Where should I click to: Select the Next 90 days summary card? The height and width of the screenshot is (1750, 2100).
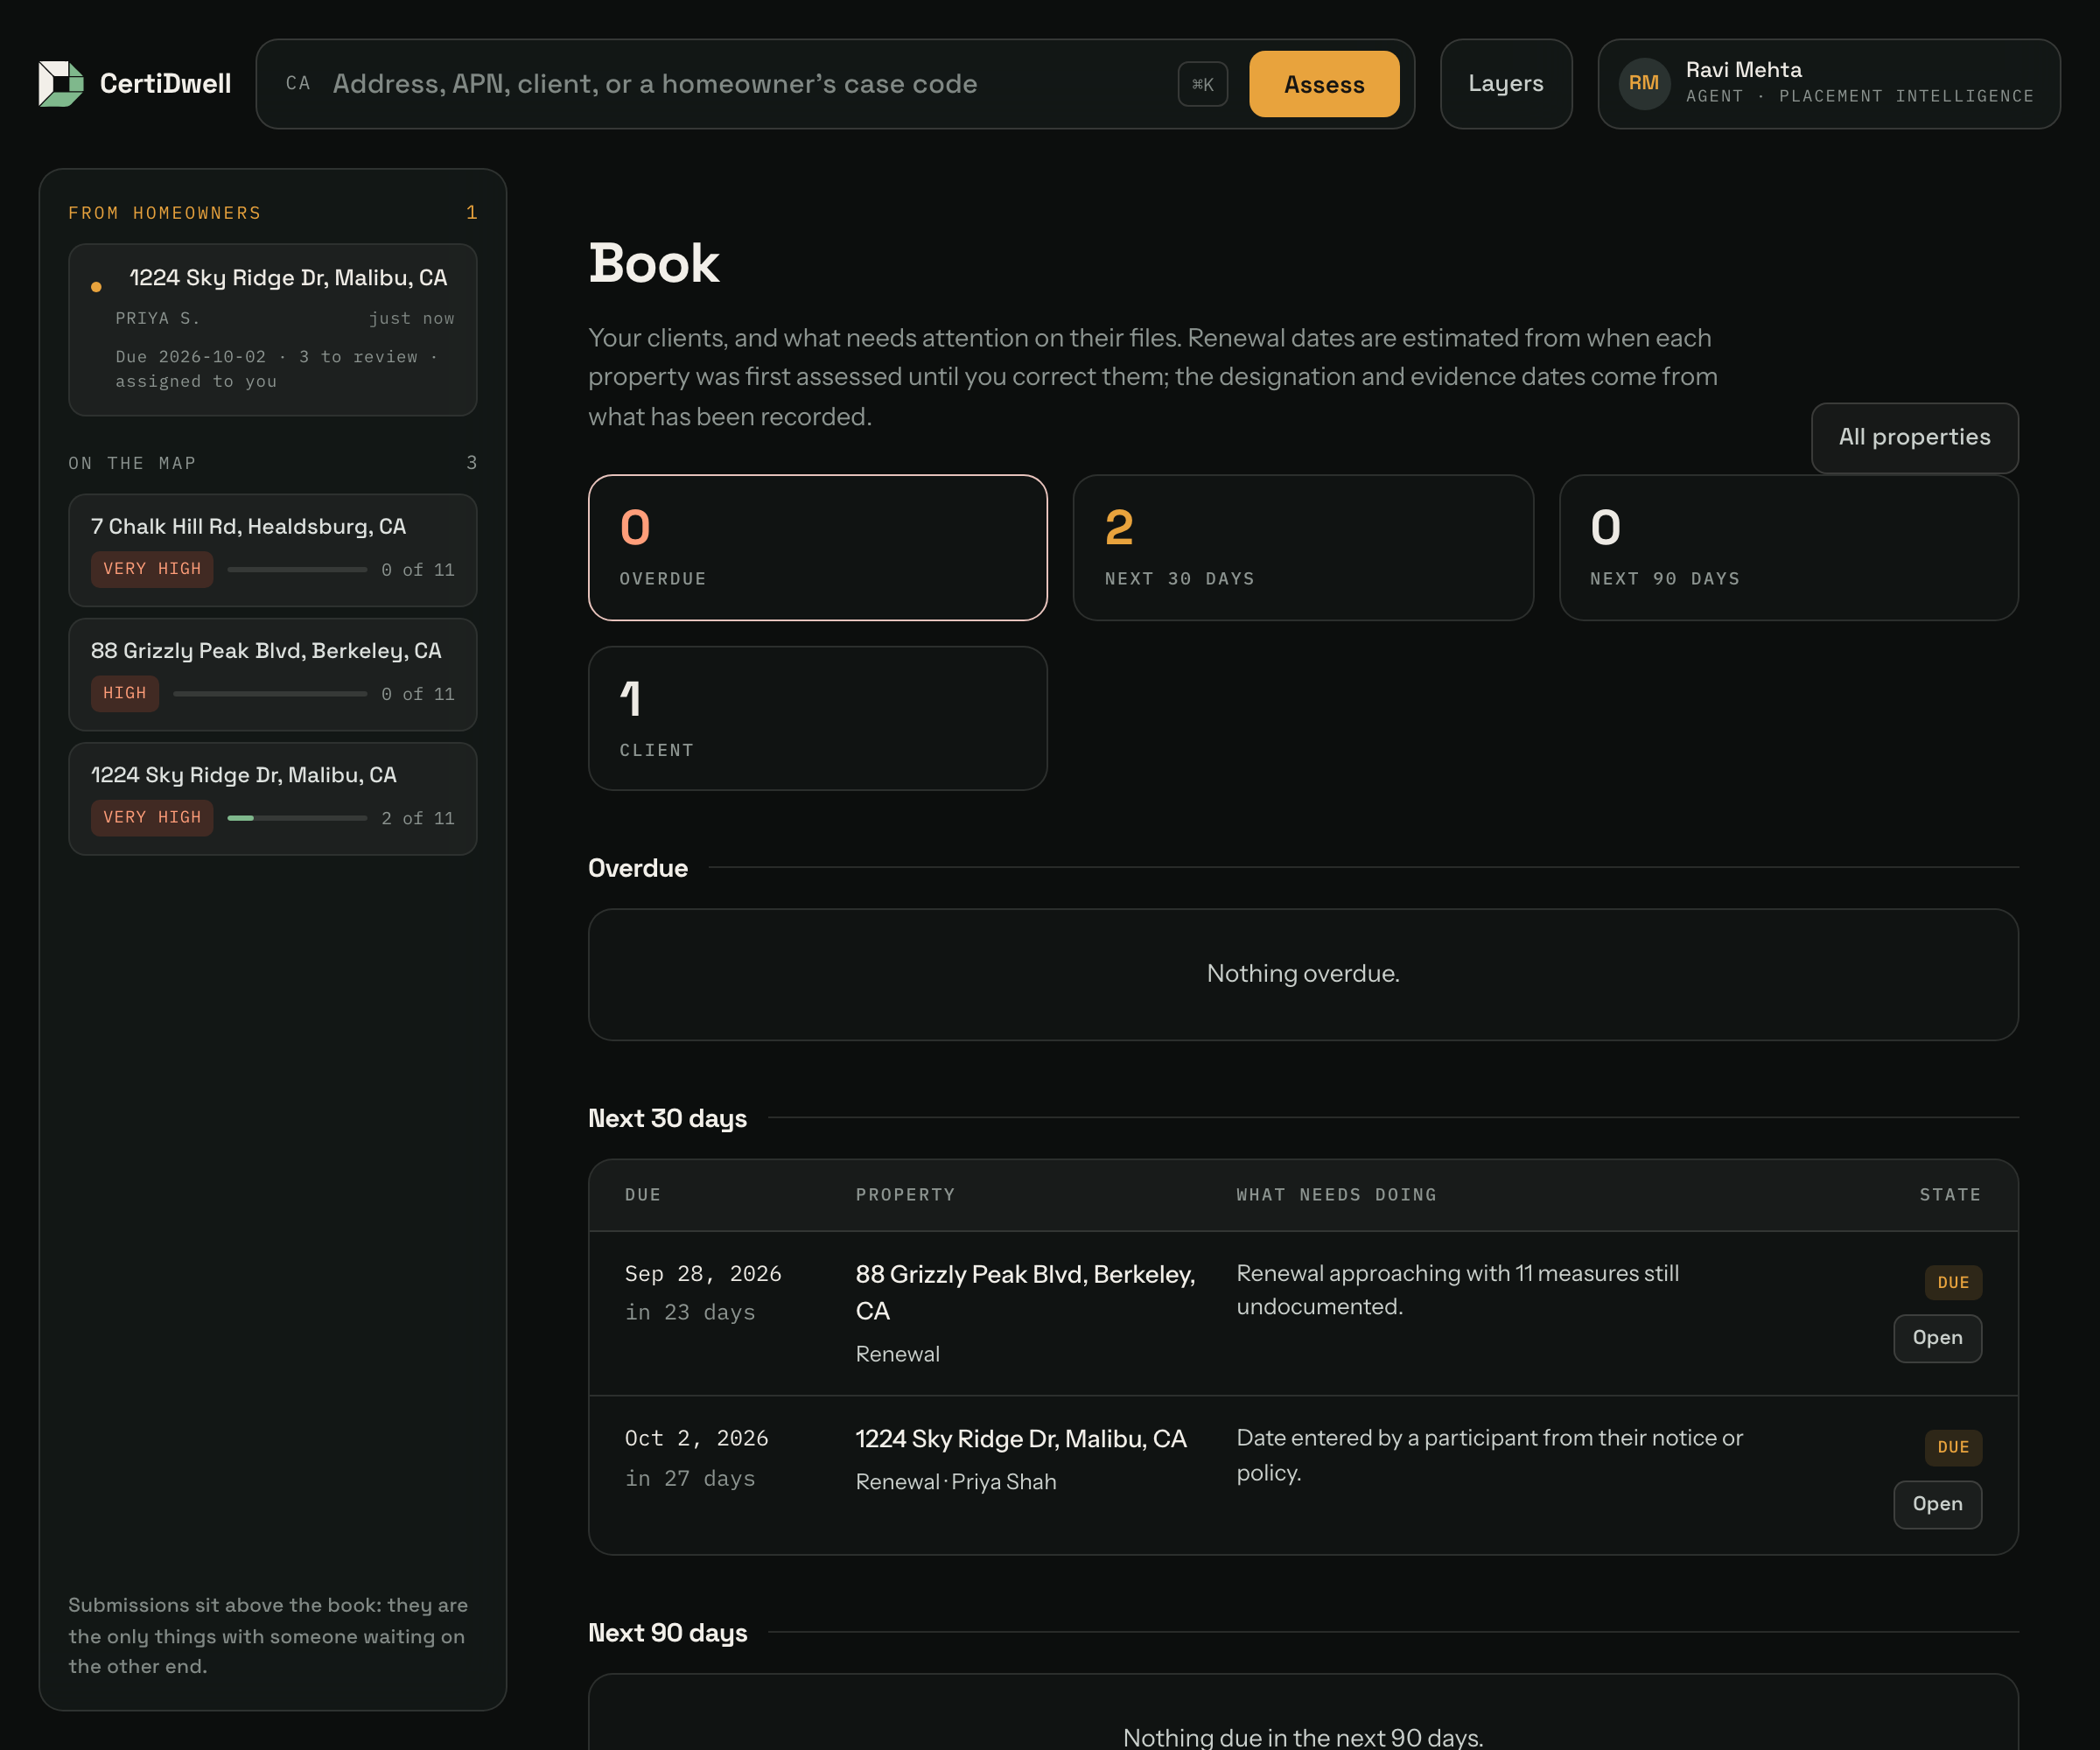point(1788,547)
